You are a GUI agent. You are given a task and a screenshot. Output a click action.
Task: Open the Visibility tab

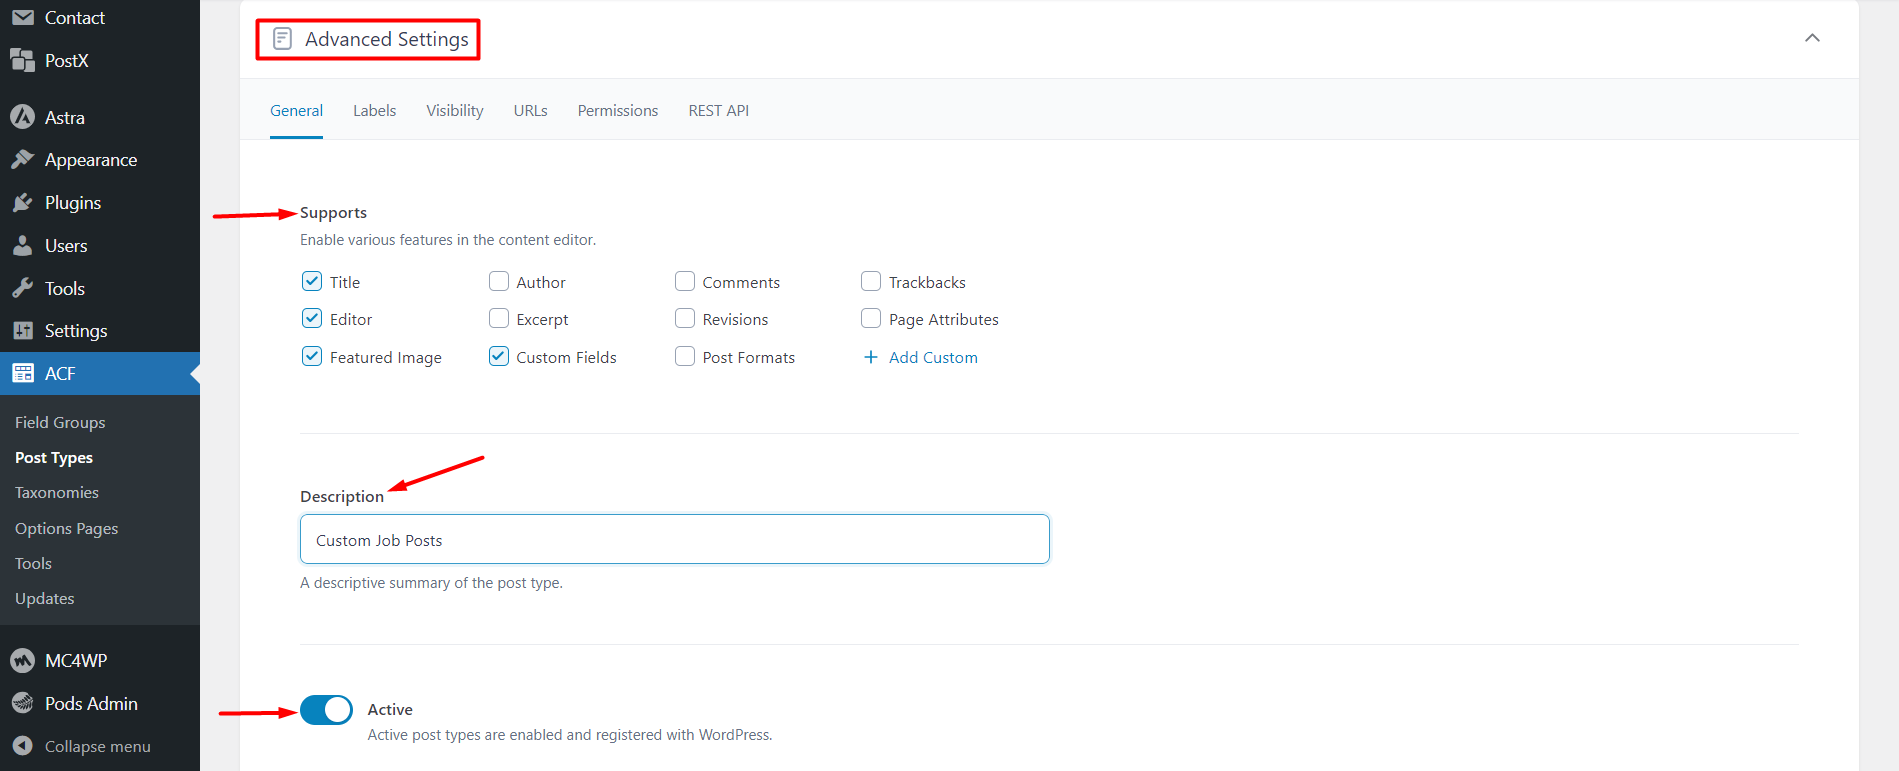pos(455,110)
